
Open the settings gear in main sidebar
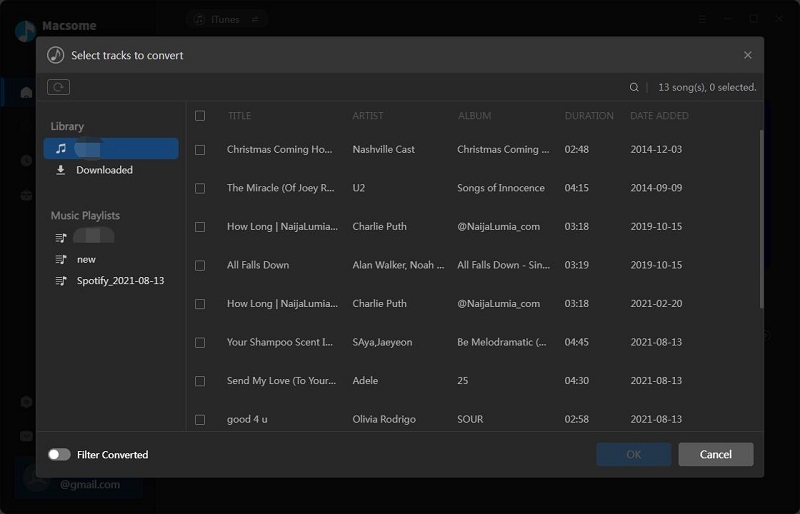coord(26,402)
